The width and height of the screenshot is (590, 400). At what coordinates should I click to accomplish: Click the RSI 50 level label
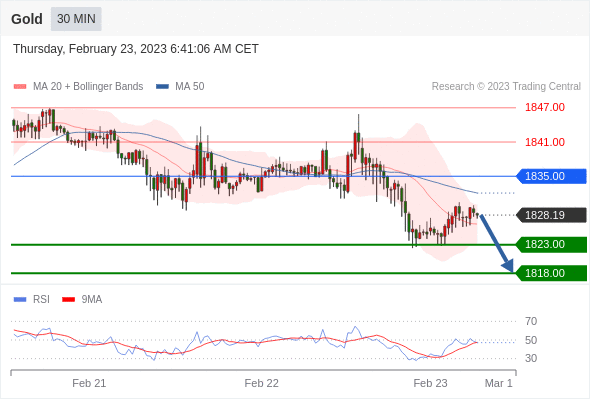tap(531, 340)
